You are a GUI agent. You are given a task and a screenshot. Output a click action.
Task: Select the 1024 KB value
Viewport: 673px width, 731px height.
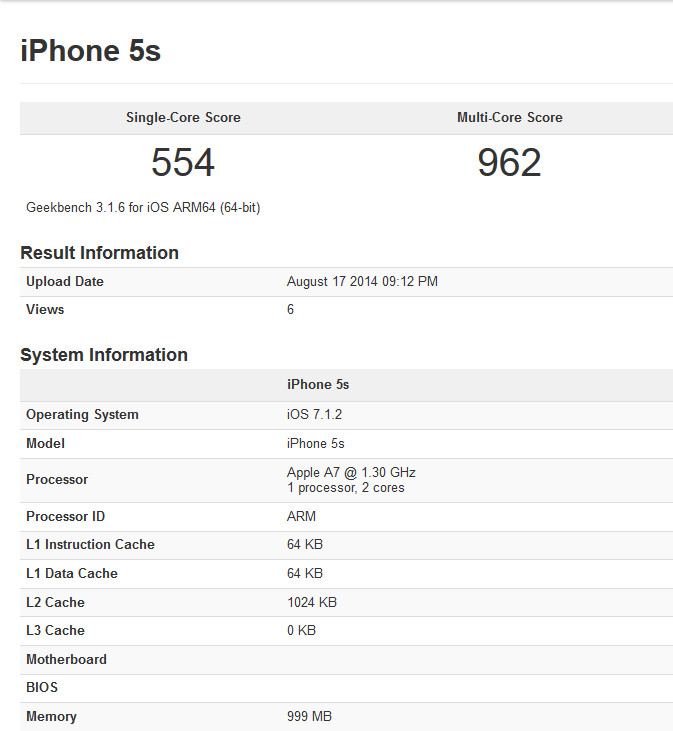click(x=312, y=602)
